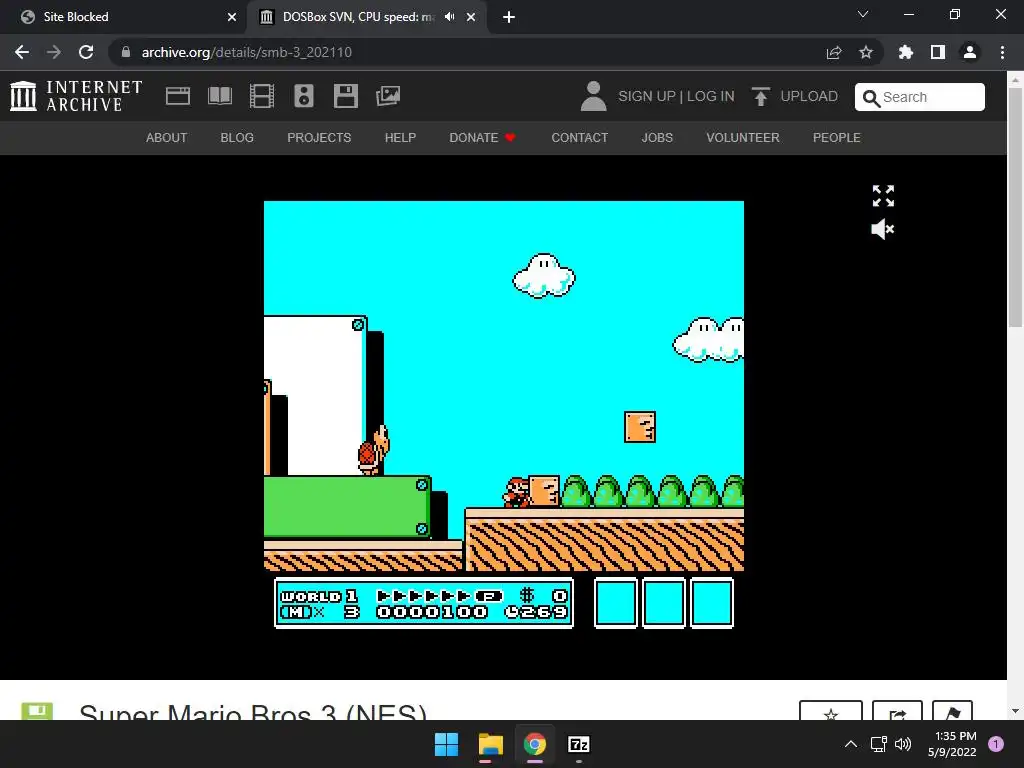Open the Chrome extensions puzzle icon
The height and width of the screenshot is (768, 1024).
click(906, 52)
